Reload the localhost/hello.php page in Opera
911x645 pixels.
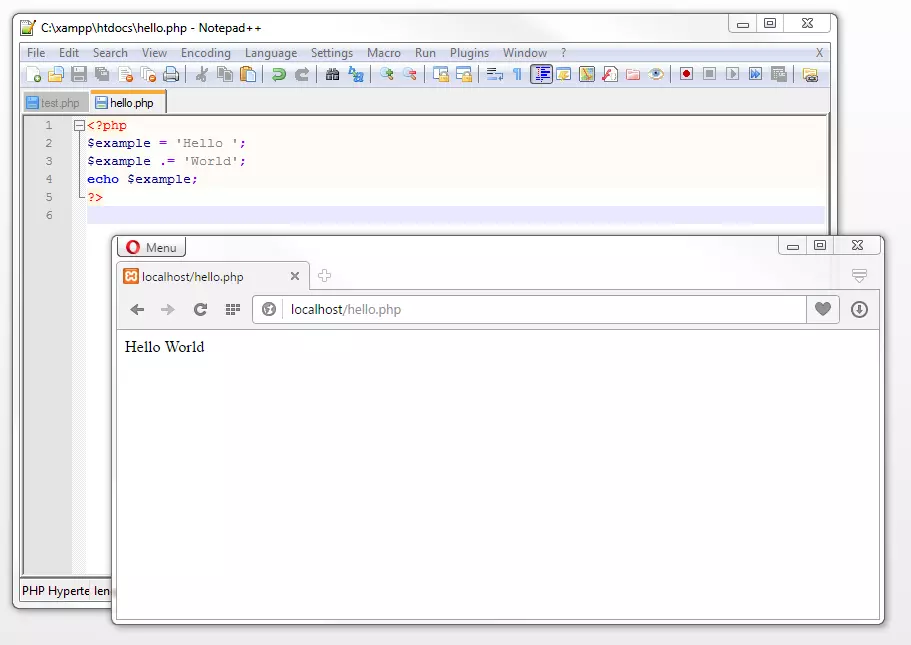coord(200,309)
